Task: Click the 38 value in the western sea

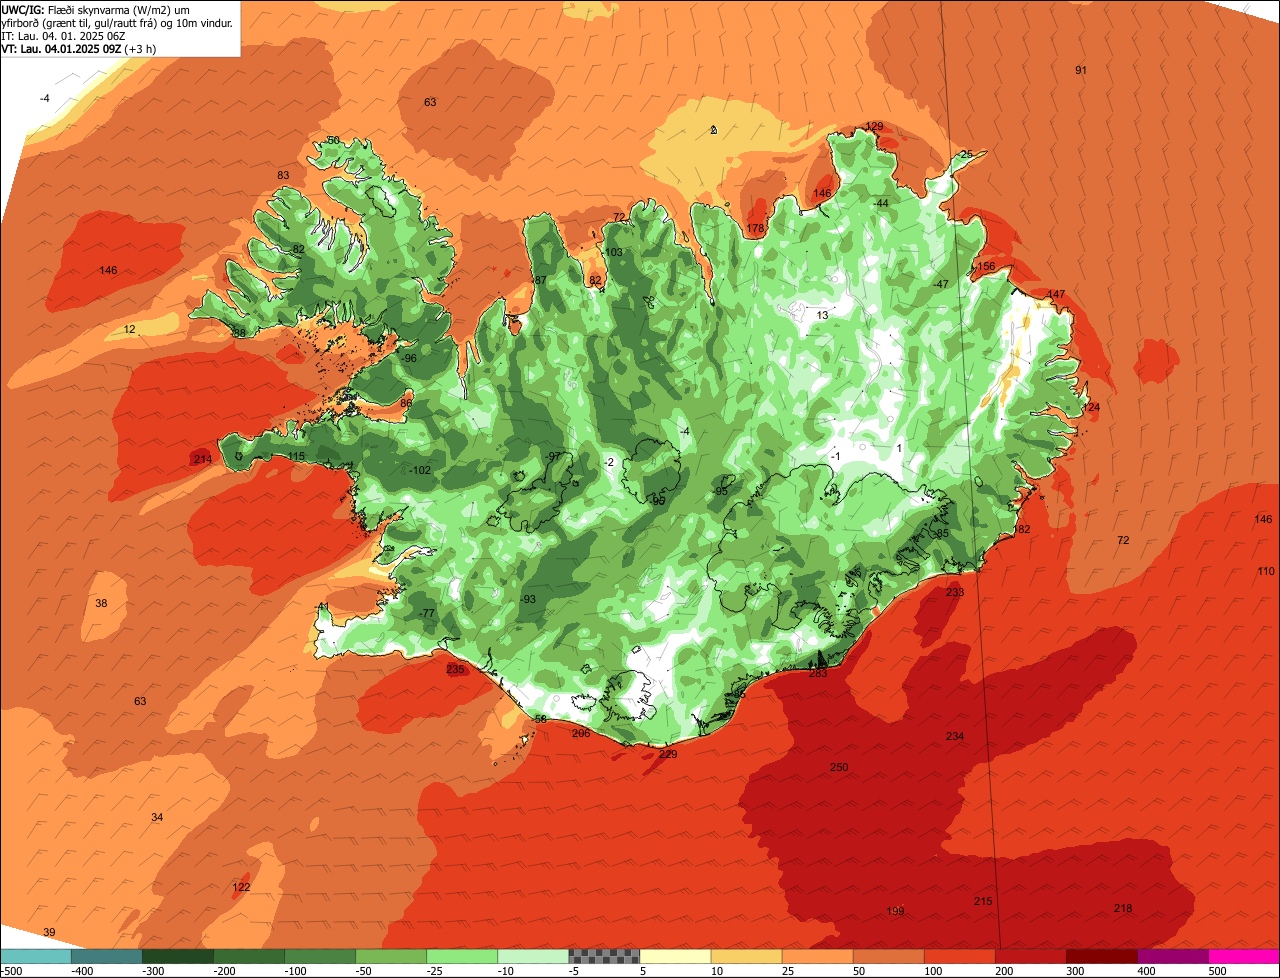Action: pos(101,603)
